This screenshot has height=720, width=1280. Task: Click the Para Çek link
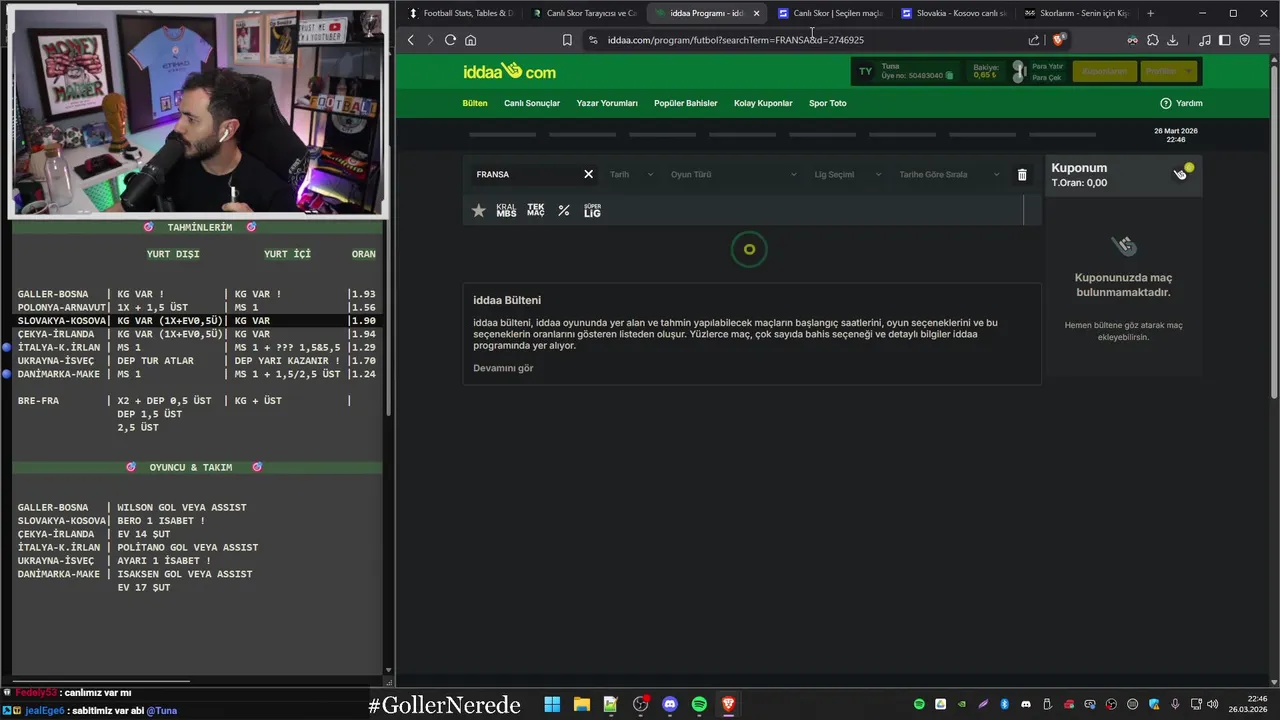click(x=1046, y=77)
